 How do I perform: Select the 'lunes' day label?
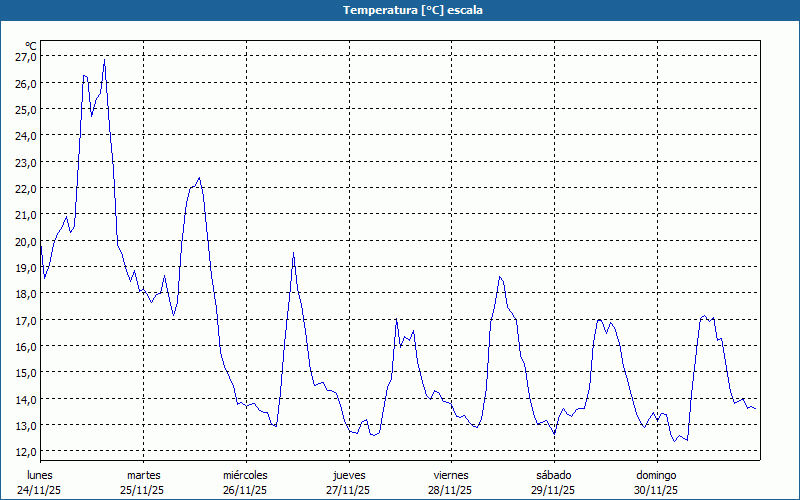coord(40,475)
